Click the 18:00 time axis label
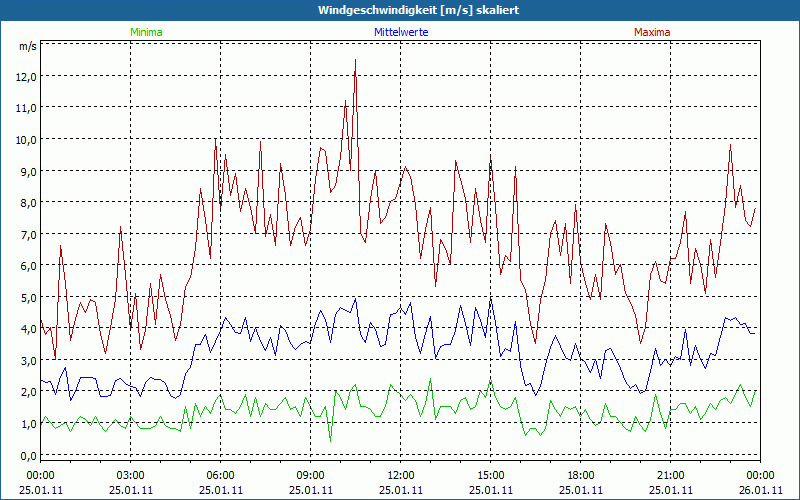The height and width of the screenshot is (500, 800). coord(581,476)
